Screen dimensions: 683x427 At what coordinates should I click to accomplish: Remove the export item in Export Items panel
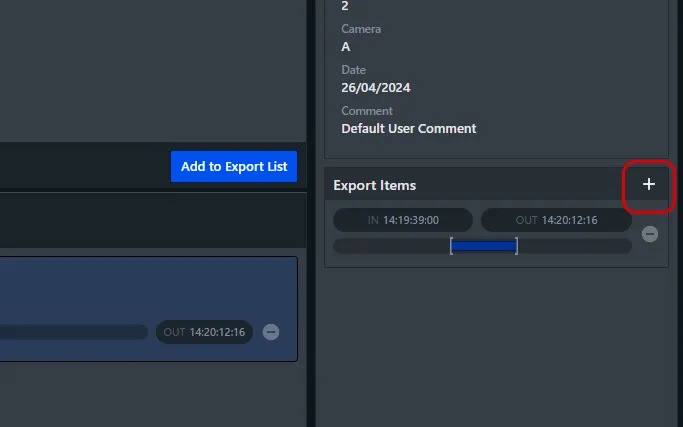pyautogui.click(x=649, y=234)
